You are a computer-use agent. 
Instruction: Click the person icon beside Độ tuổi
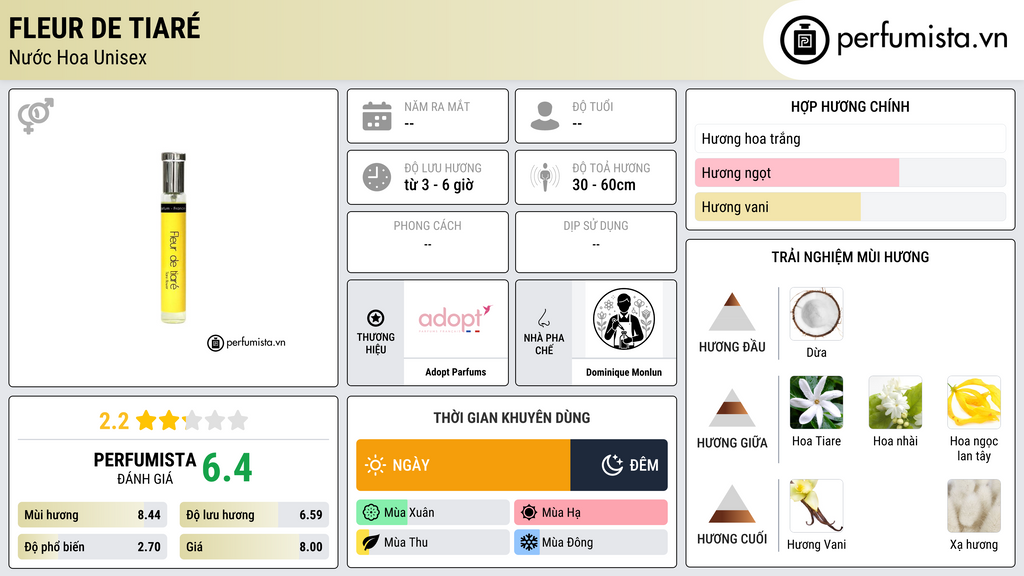click(545, 116)
